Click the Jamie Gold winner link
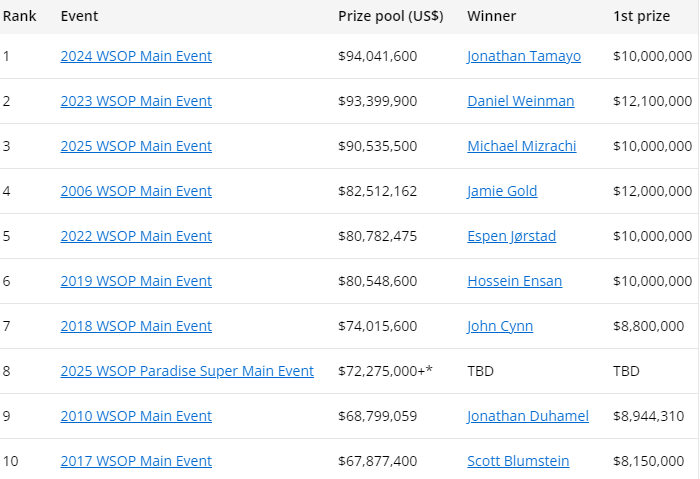 click(502, 191)
